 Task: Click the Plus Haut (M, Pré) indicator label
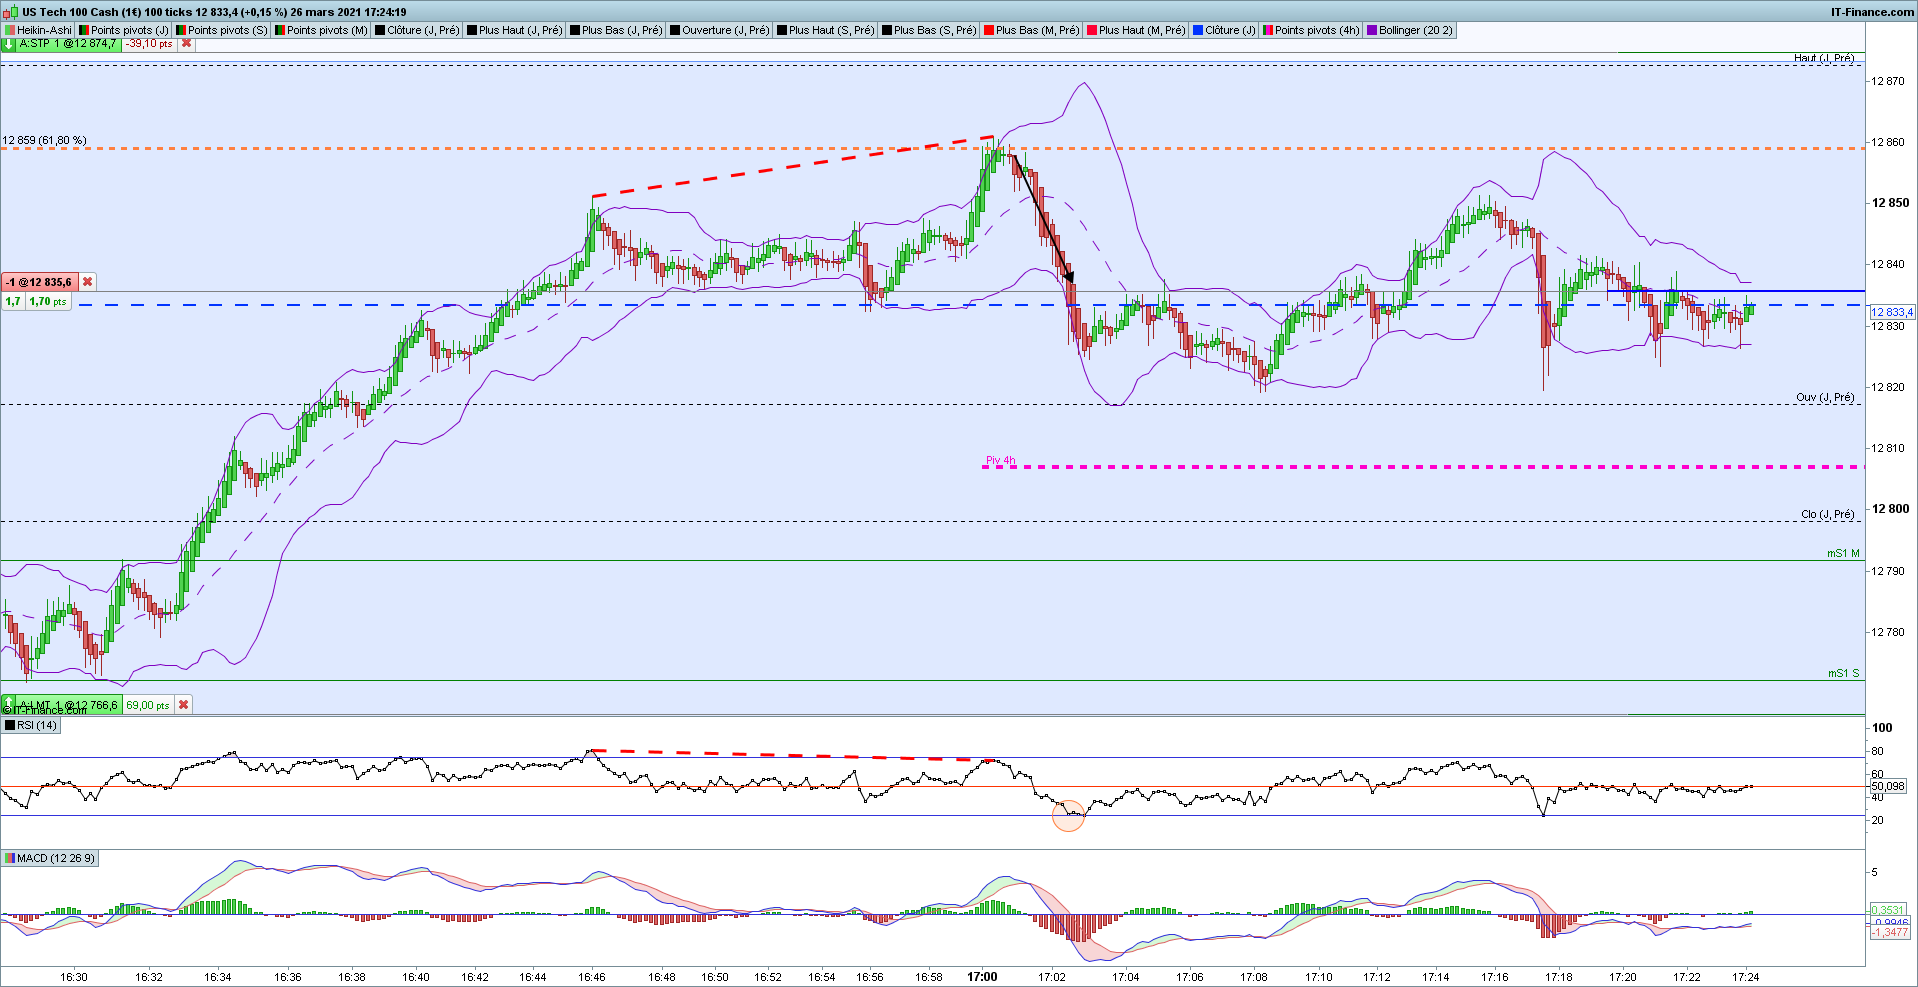tap(1136, 30)
